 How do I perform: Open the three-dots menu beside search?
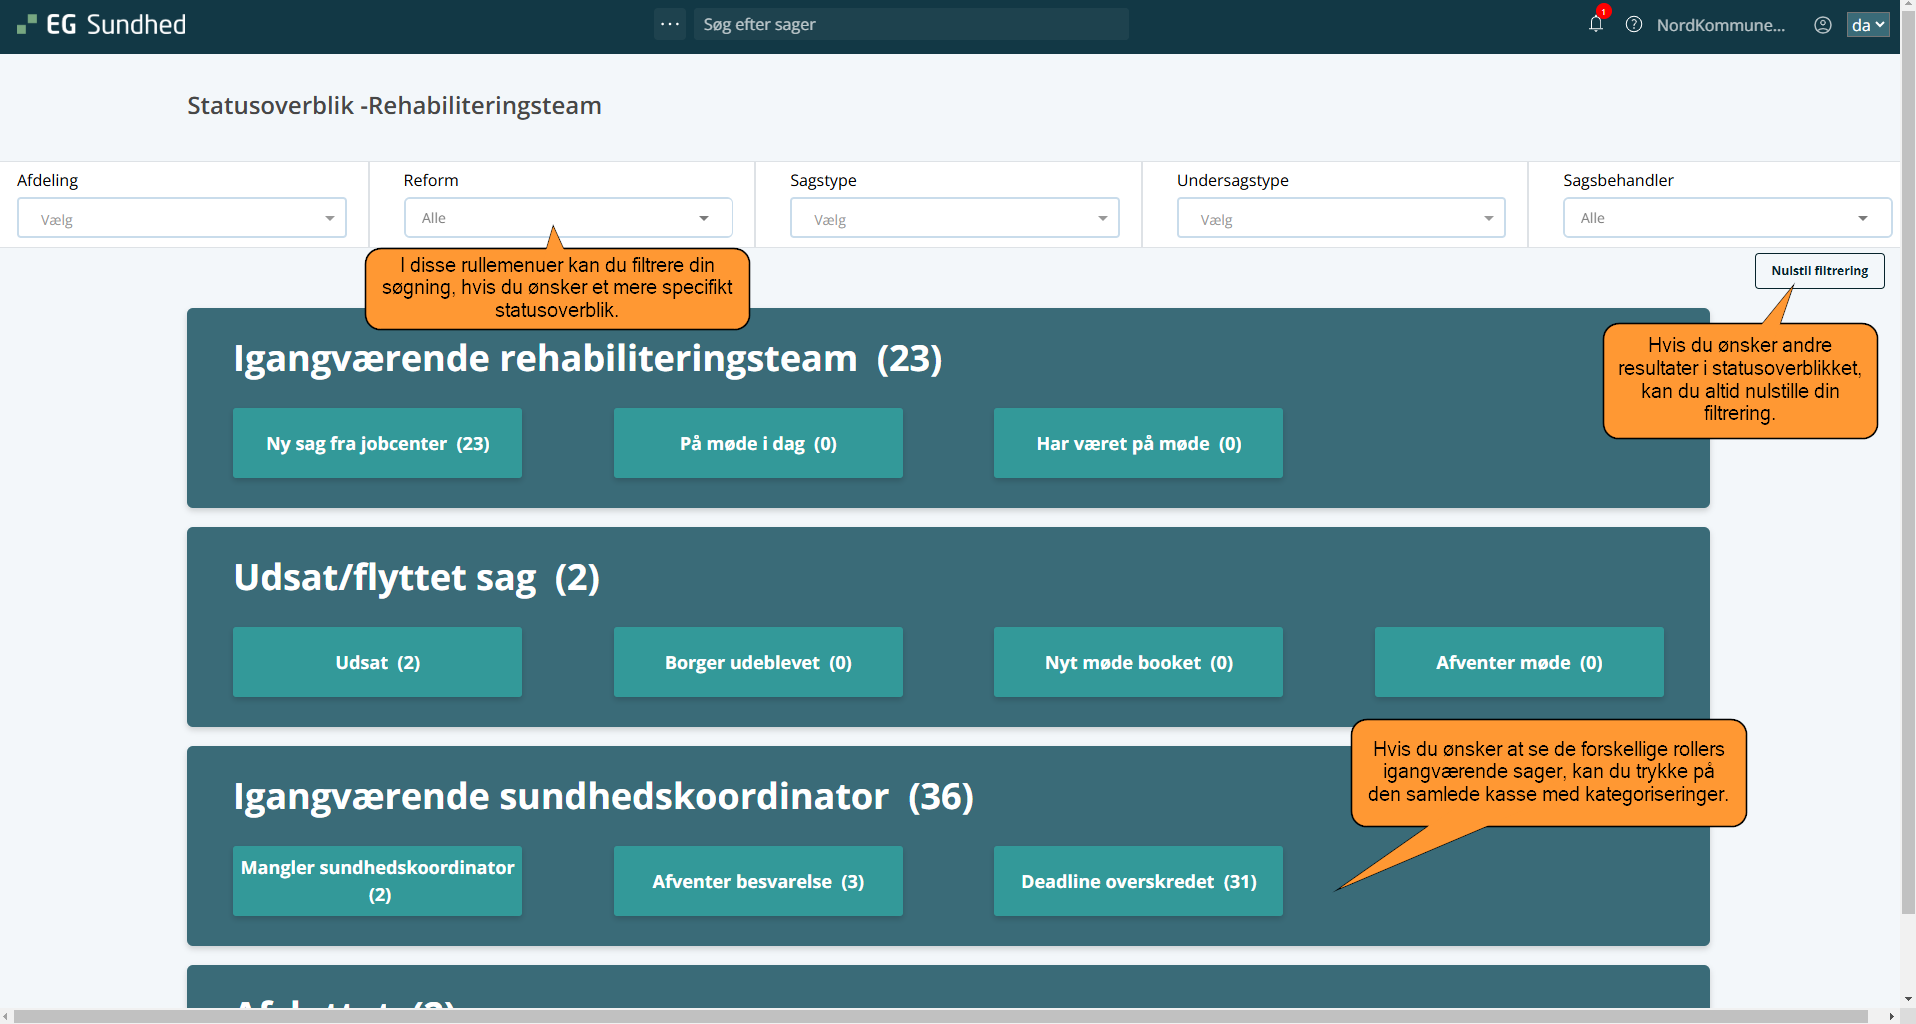click(670, 24)
